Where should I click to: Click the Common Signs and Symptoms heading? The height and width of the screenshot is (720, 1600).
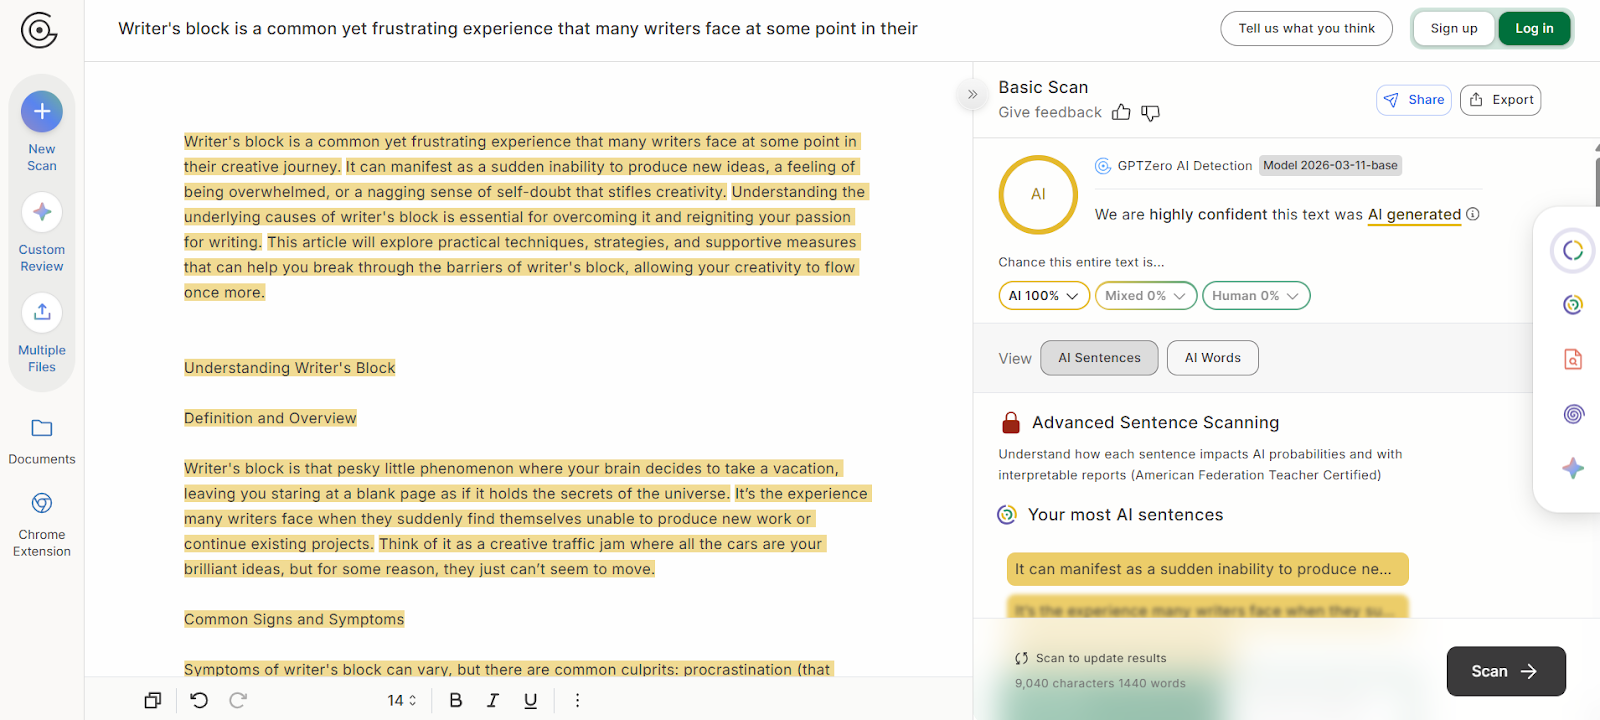tap(294, 619)
